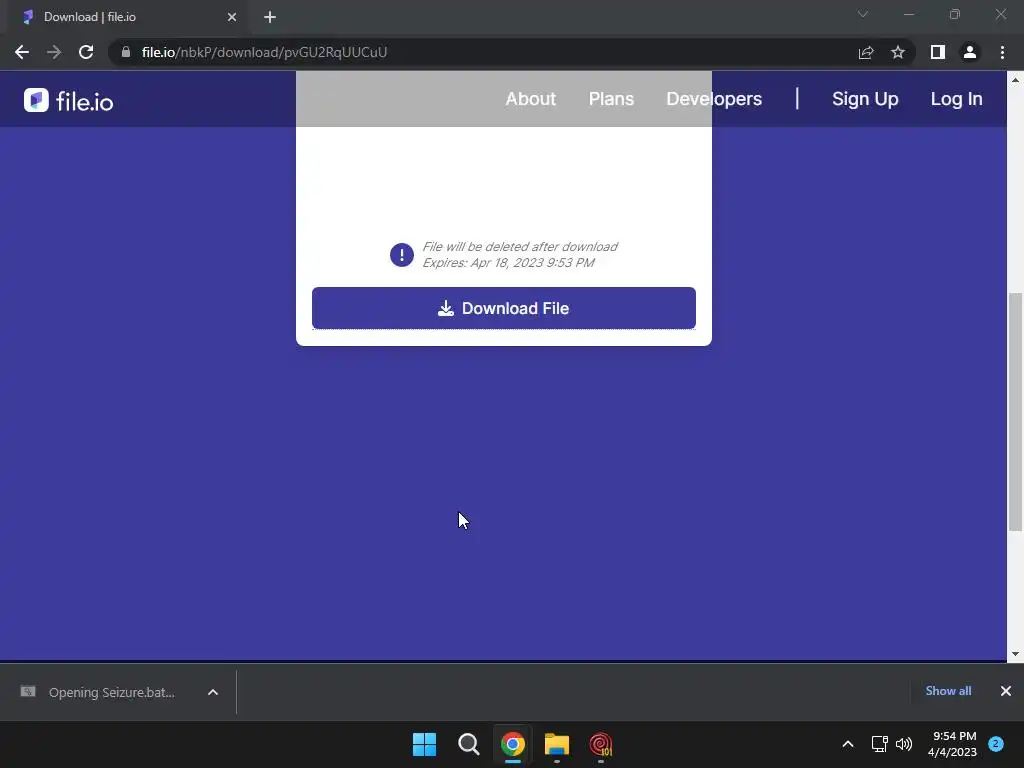1024x768 pixels.
Task: Close the Download | file.io tab
Action: pos(232,17)
